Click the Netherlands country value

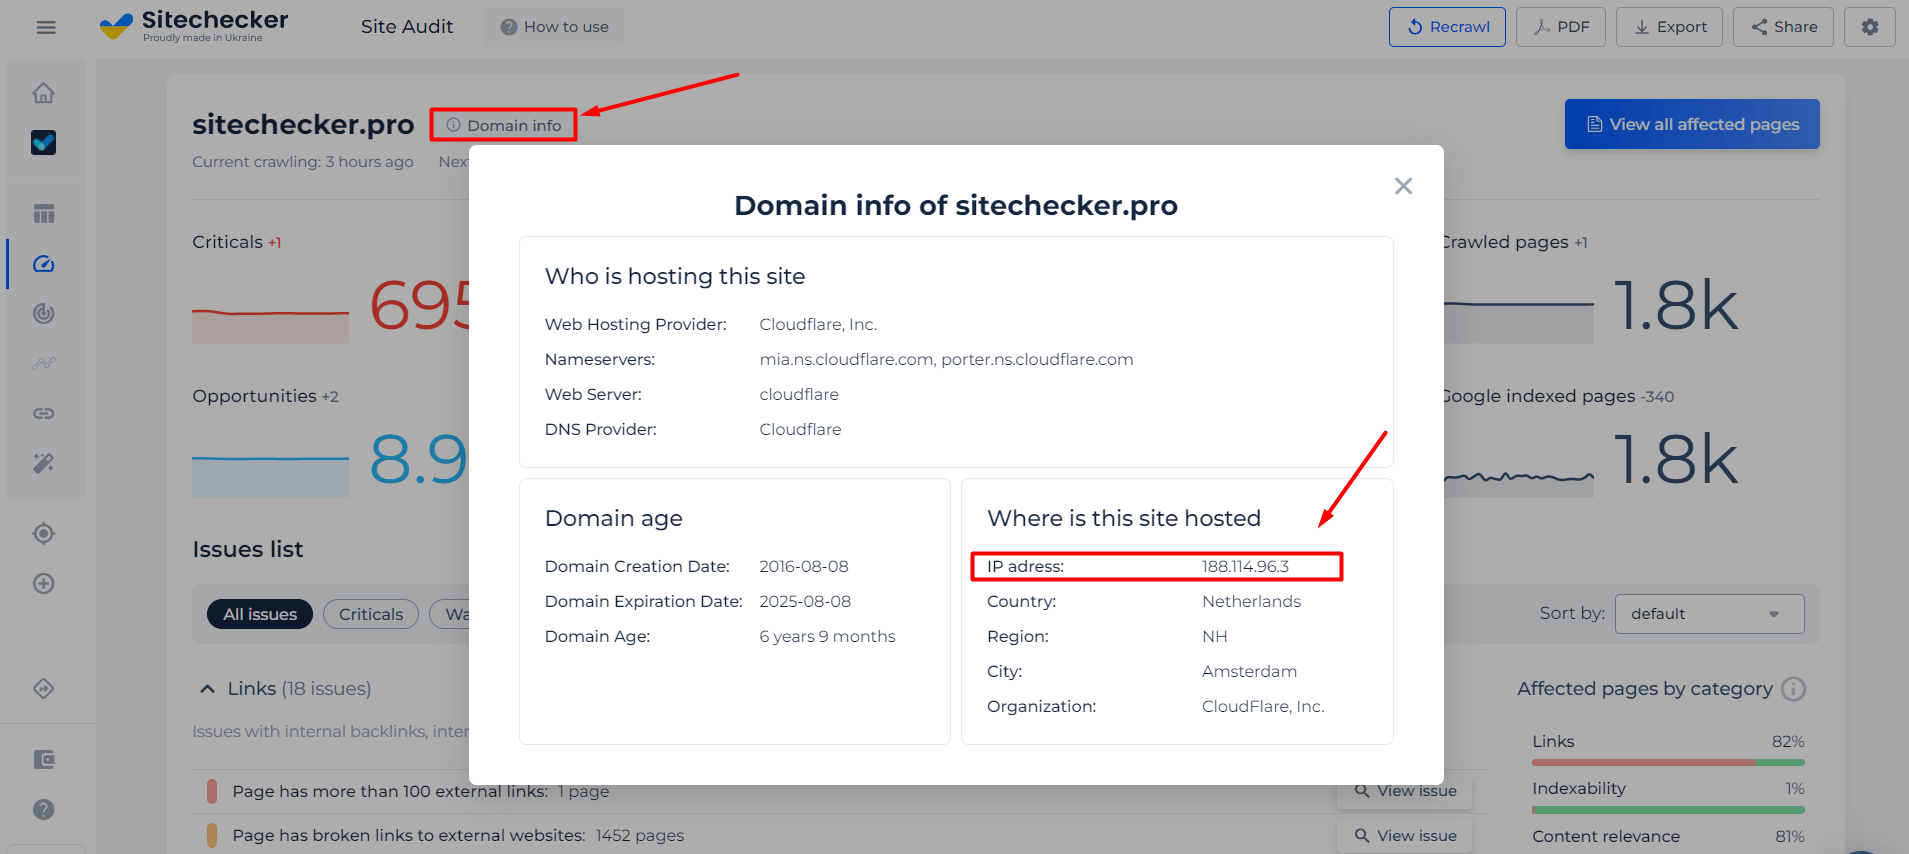pos(1251,601)
